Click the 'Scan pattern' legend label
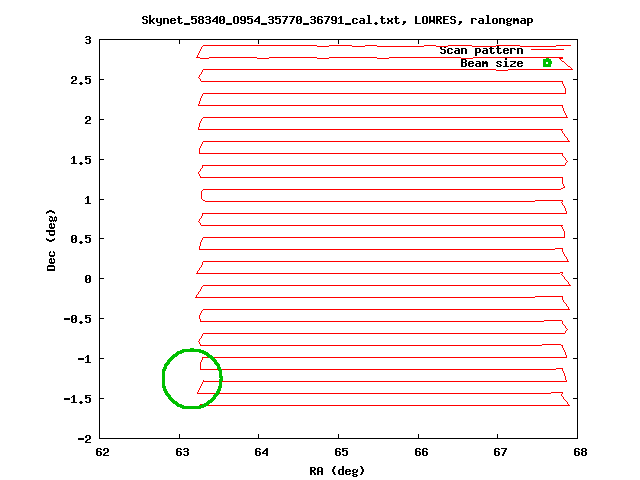The image size is (640, 480). tap(481, 50)
